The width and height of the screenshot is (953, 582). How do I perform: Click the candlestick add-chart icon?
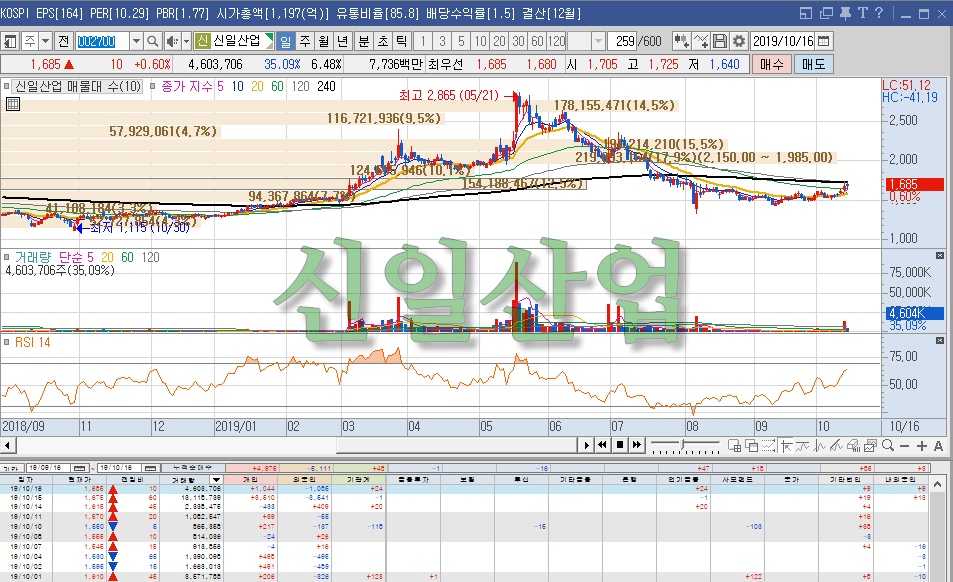coord(681,41)
